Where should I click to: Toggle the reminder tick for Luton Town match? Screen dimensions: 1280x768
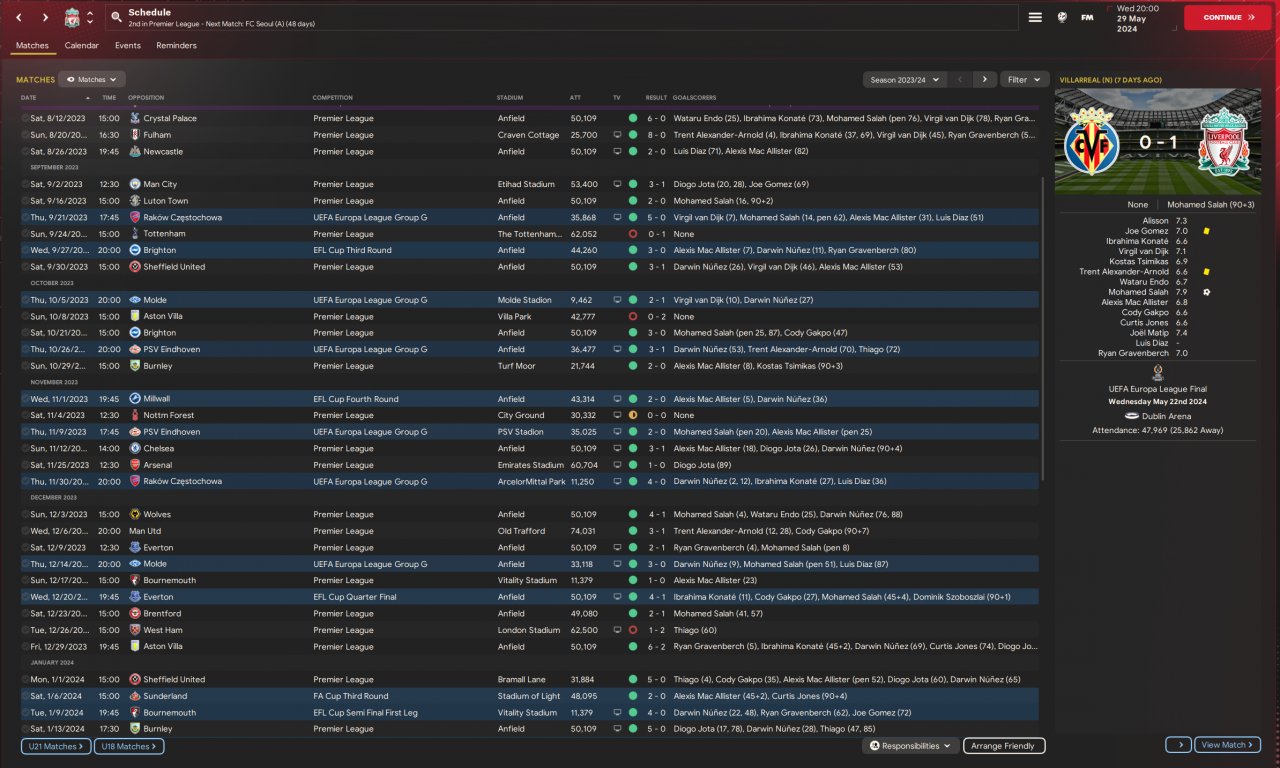26,201
